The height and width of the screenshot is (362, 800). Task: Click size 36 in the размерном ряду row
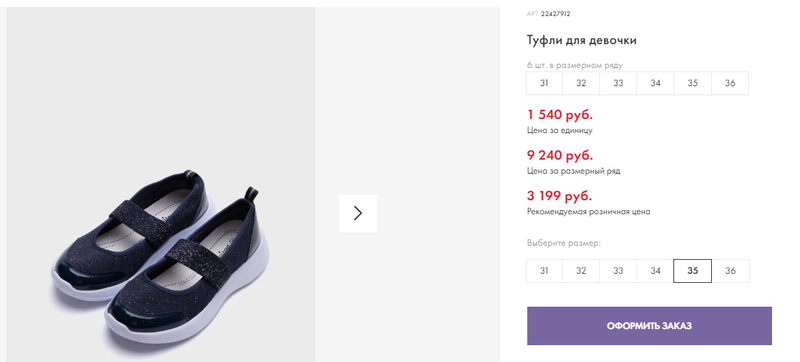click(x=730, y=83)
